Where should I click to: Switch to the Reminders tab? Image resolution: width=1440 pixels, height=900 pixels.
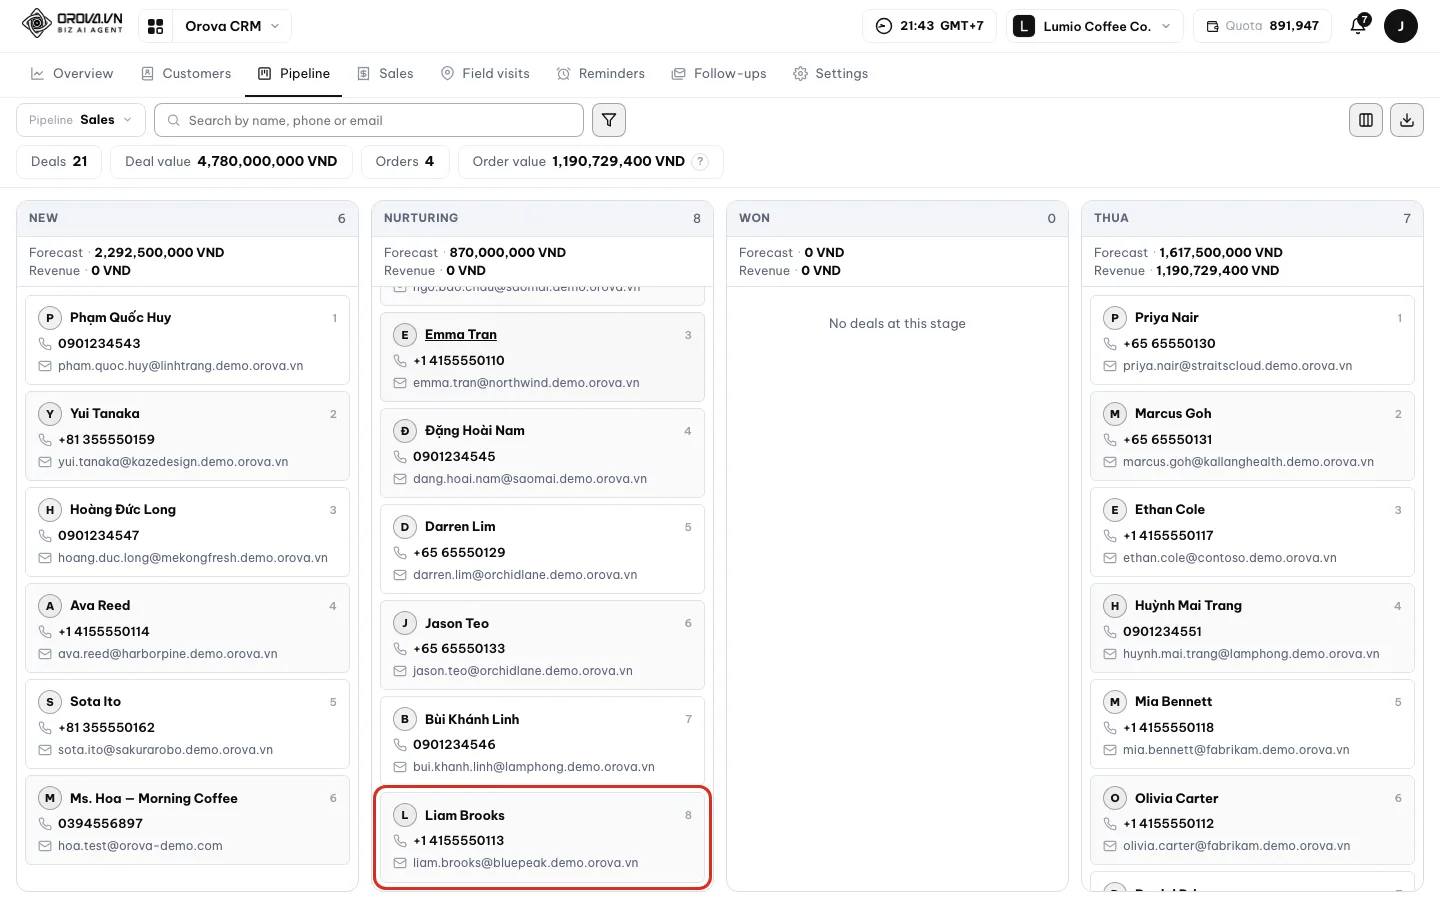click(x=601, y=74)
